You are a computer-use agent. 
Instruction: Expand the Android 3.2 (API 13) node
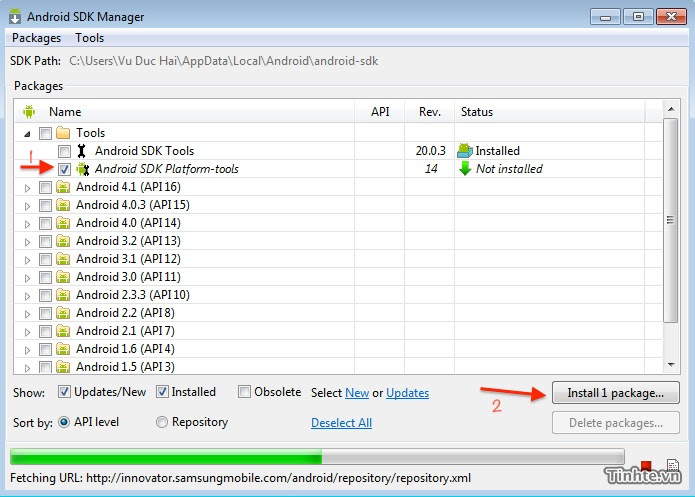pyautogui.click(x=27, y=242)
